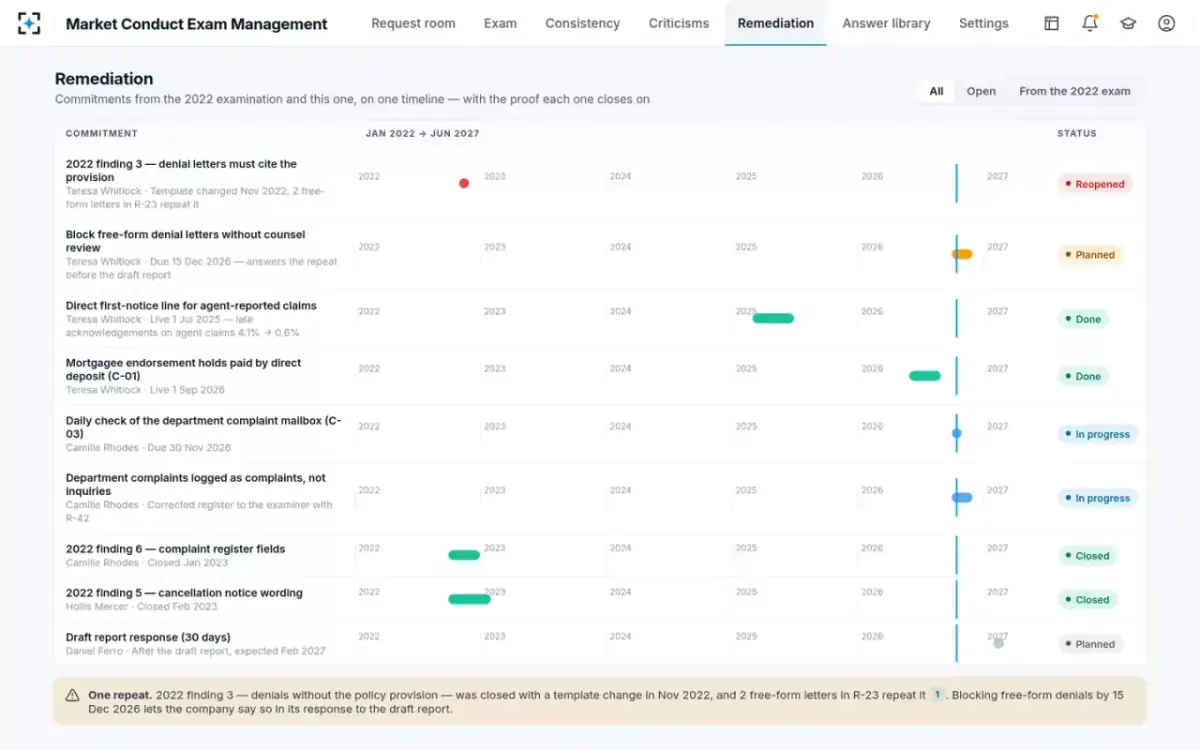Click the green bar for 2022 finding 5
The image size is (1200, 750).
click(x=469, y=599)
